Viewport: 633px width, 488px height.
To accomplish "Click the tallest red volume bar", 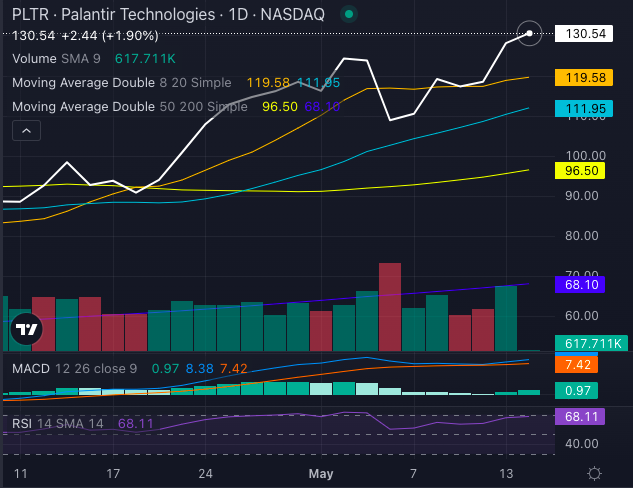I will click(390, 307).
